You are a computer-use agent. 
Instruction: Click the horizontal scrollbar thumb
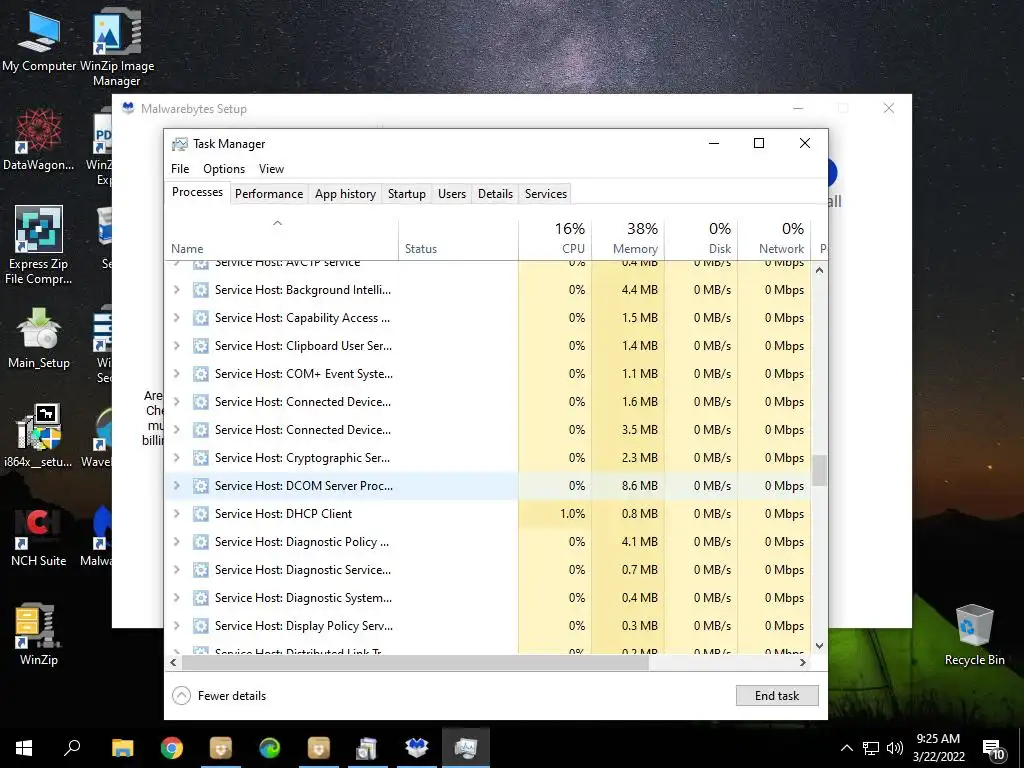(415, 662)
